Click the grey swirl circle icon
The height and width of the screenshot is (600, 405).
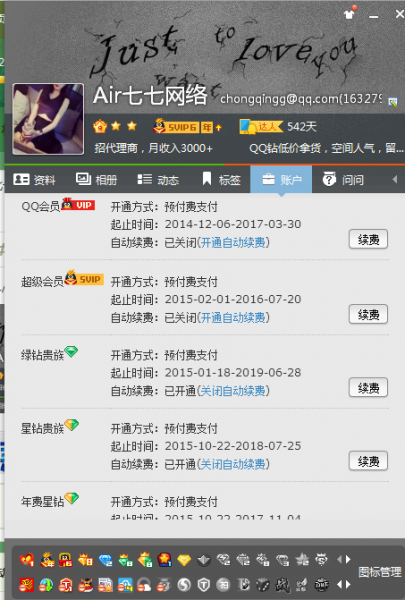point(184,585)
